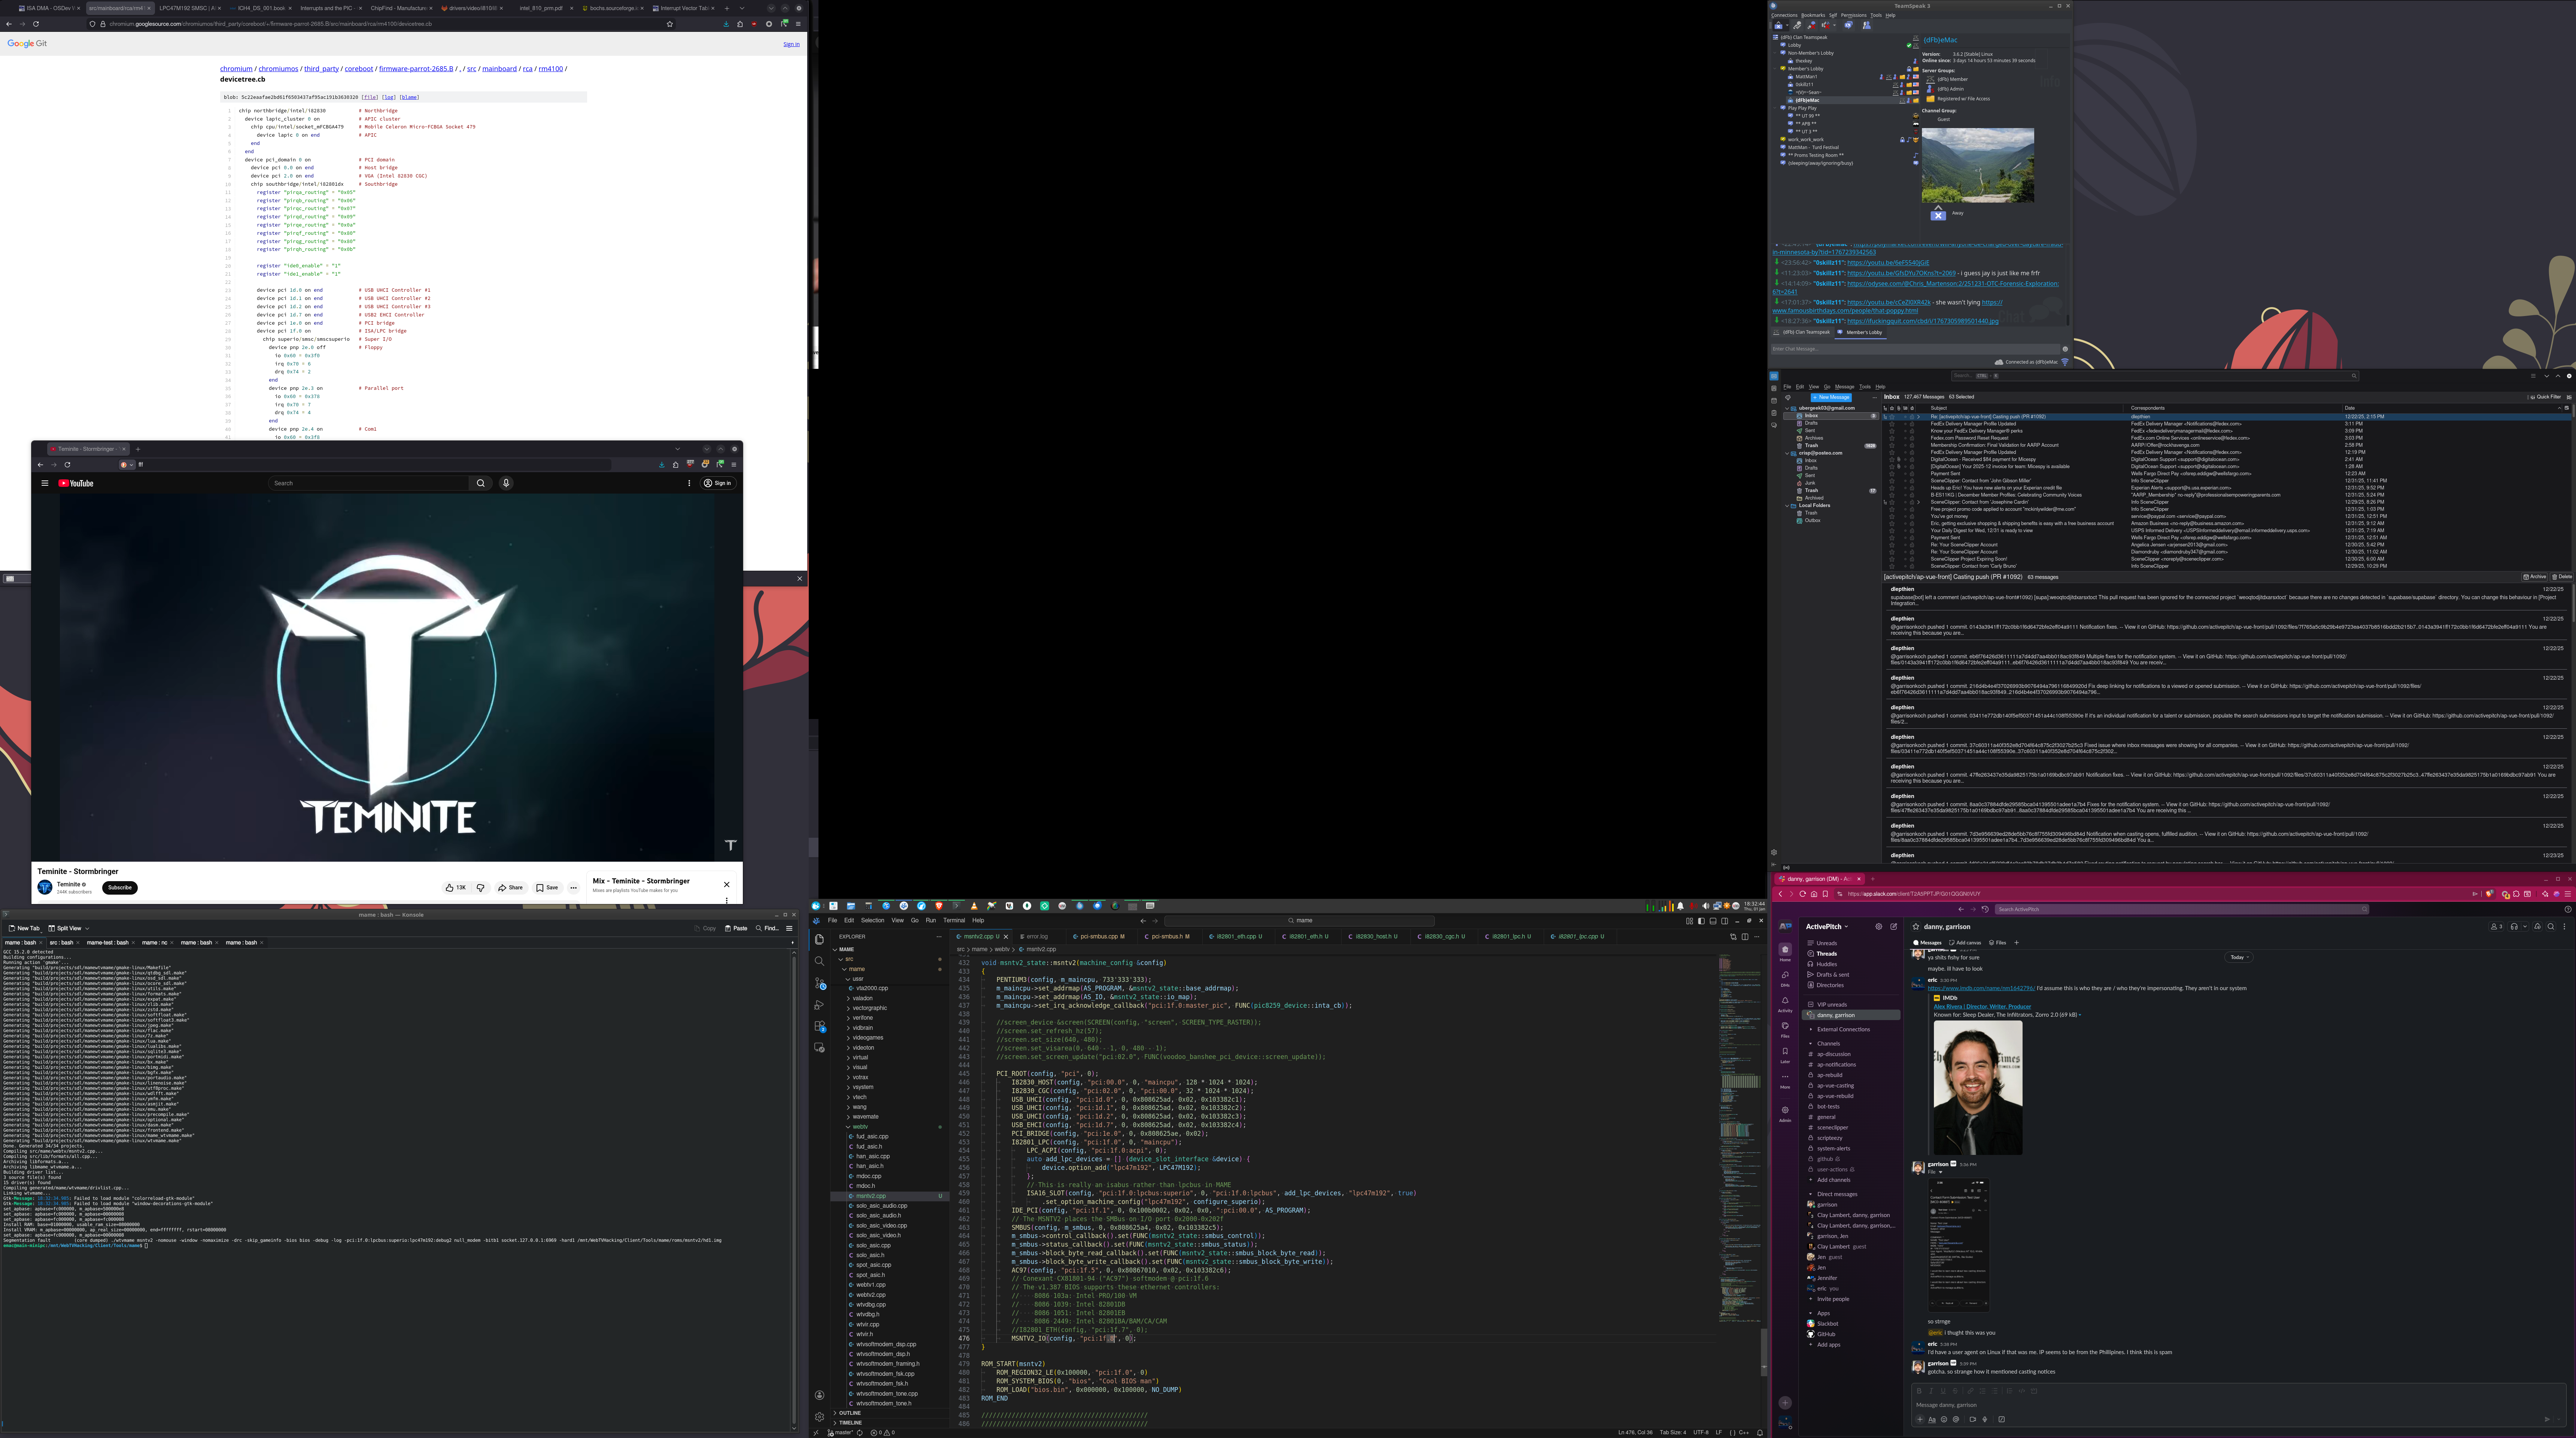Screen dimensions: 2576x1438
Task: Click the YouTube Subscribe button
Action: click(x=119, y=888)
